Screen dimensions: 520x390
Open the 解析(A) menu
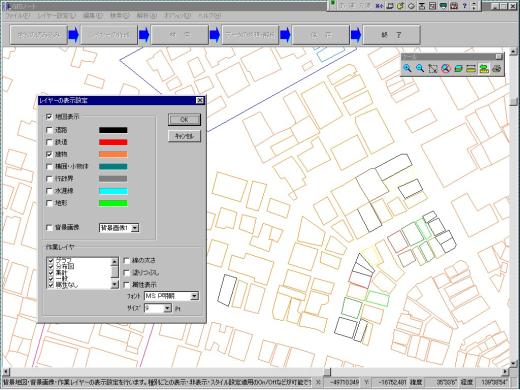(x=147, y=15)
